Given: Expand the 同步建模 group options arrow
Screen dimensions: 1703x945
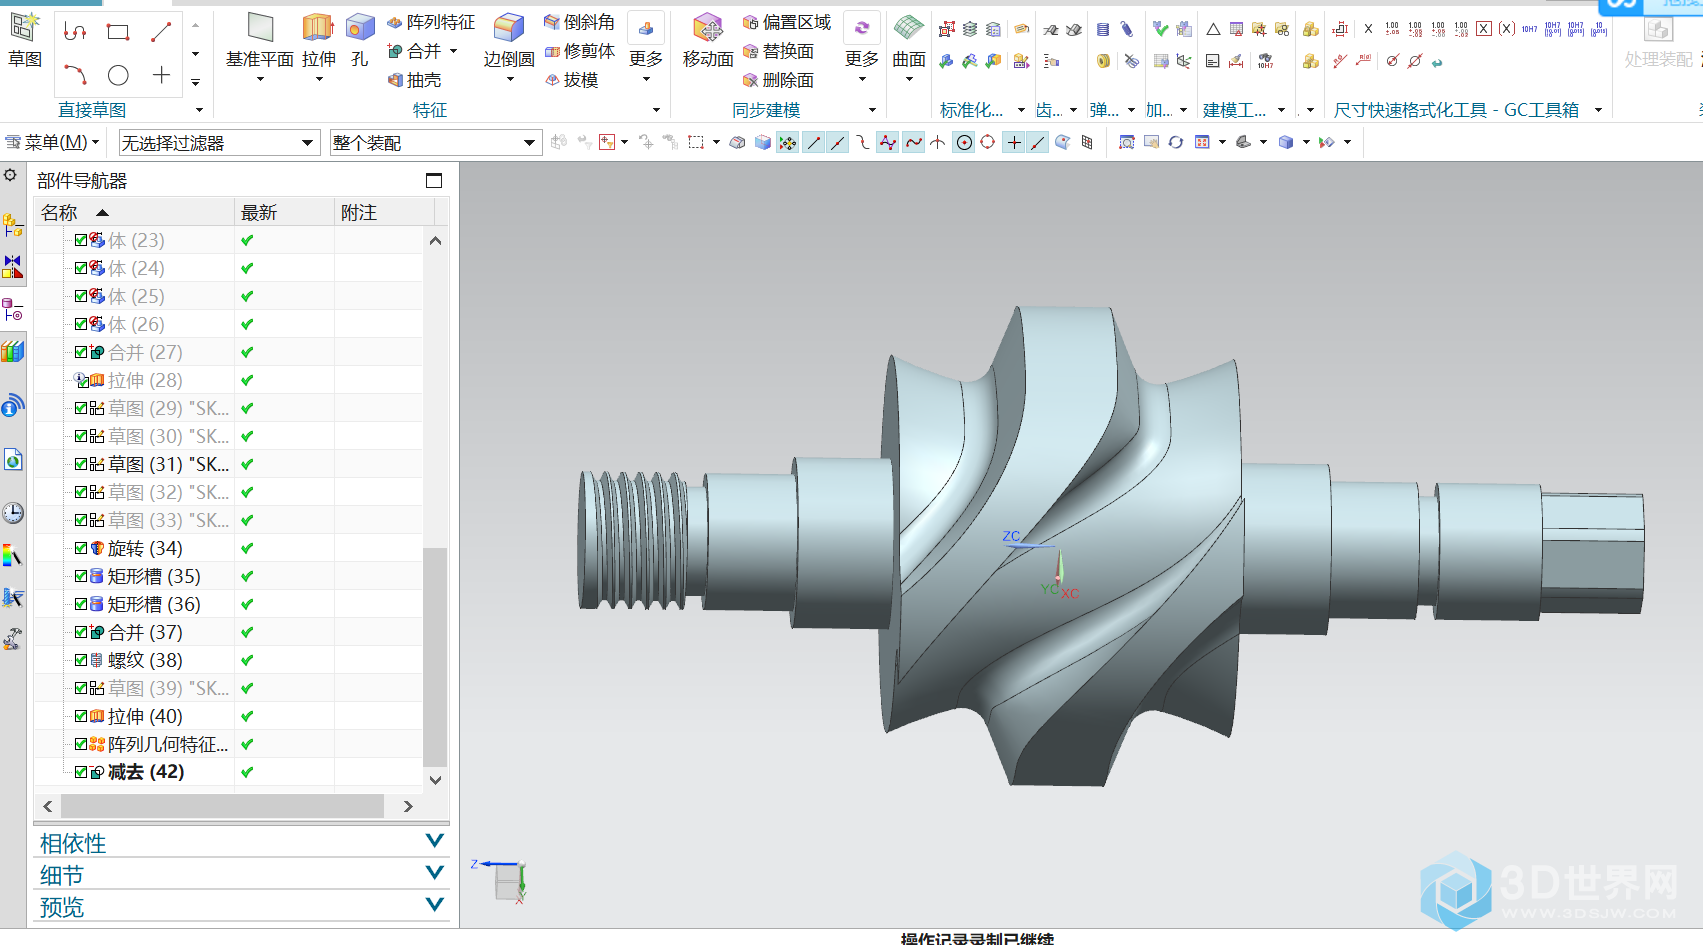Looking at the screenshot, I should click(x=872, y=110).
